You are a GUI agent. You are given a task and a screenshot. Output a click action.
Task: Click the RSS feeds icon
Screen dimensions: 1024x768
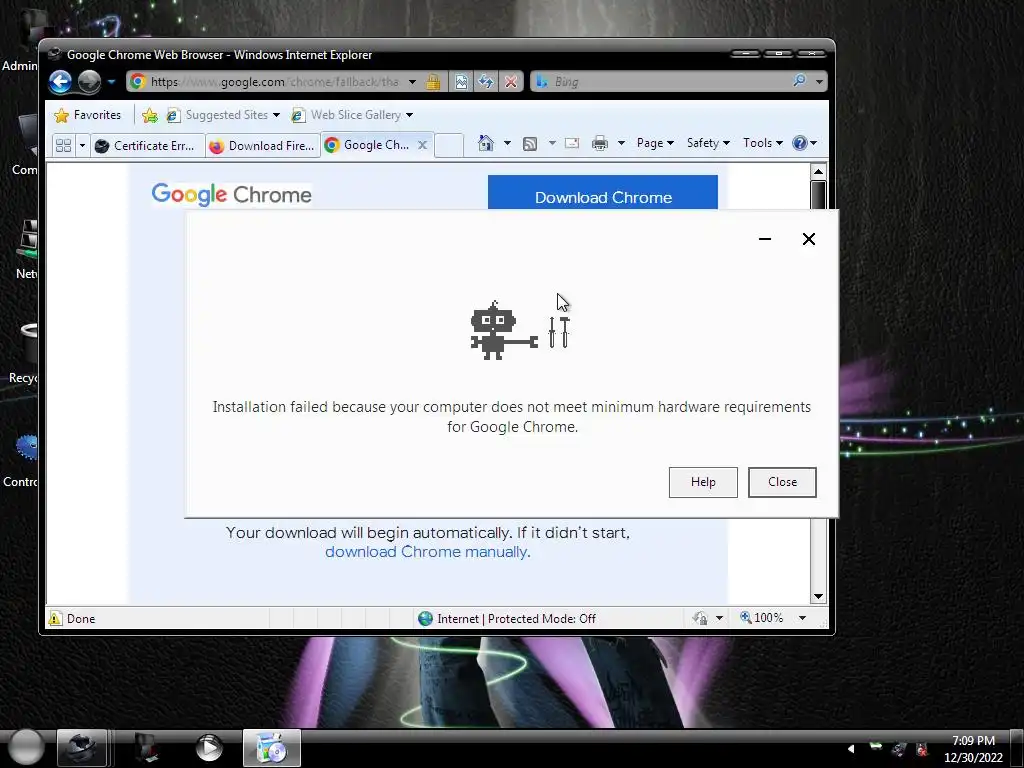530,144
